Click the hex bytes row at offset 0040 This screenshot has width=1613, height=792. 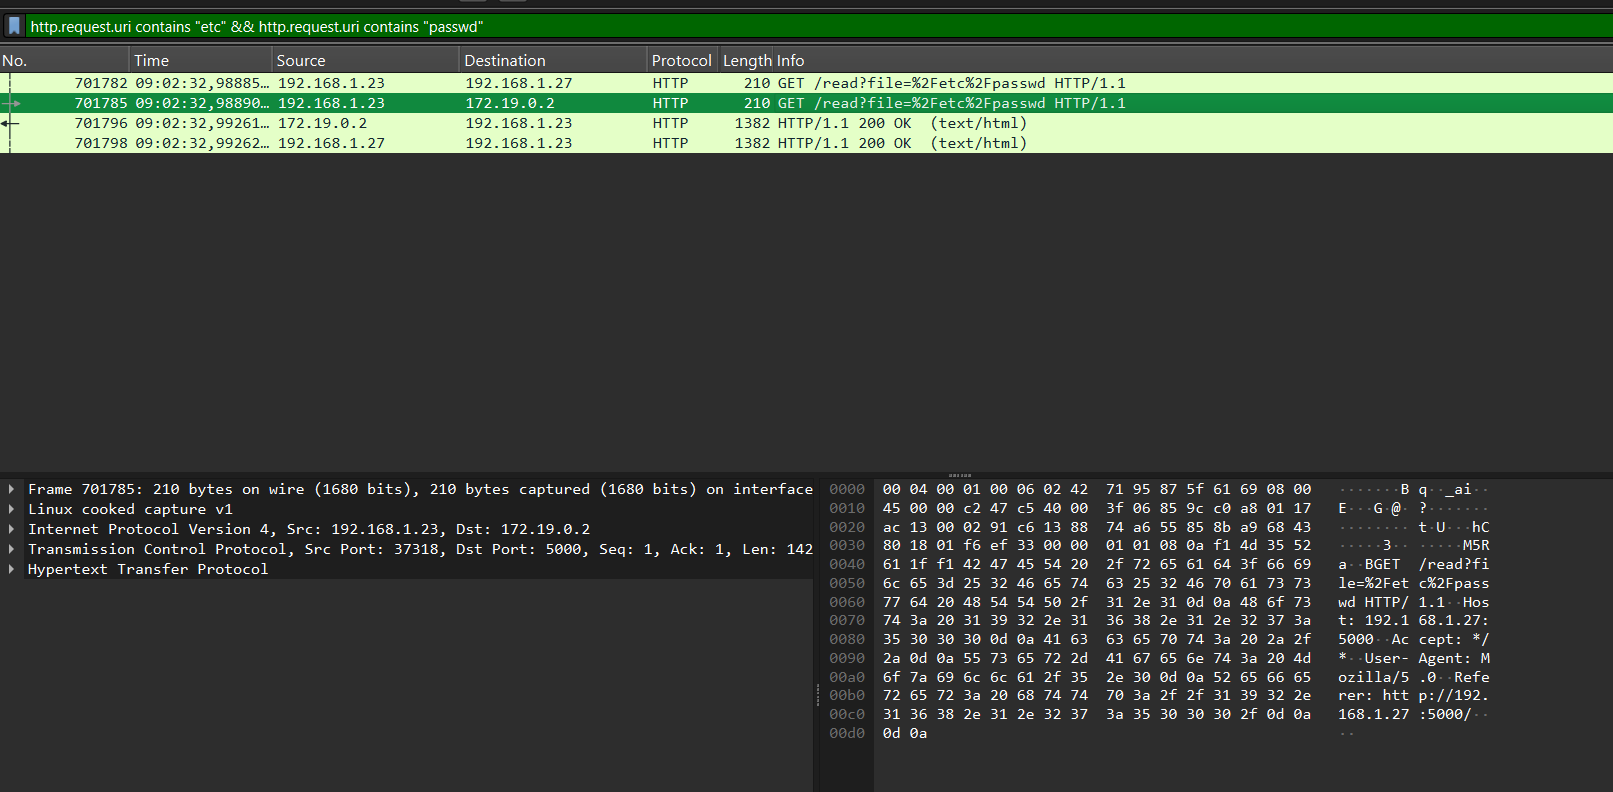tap(1096, 564)
